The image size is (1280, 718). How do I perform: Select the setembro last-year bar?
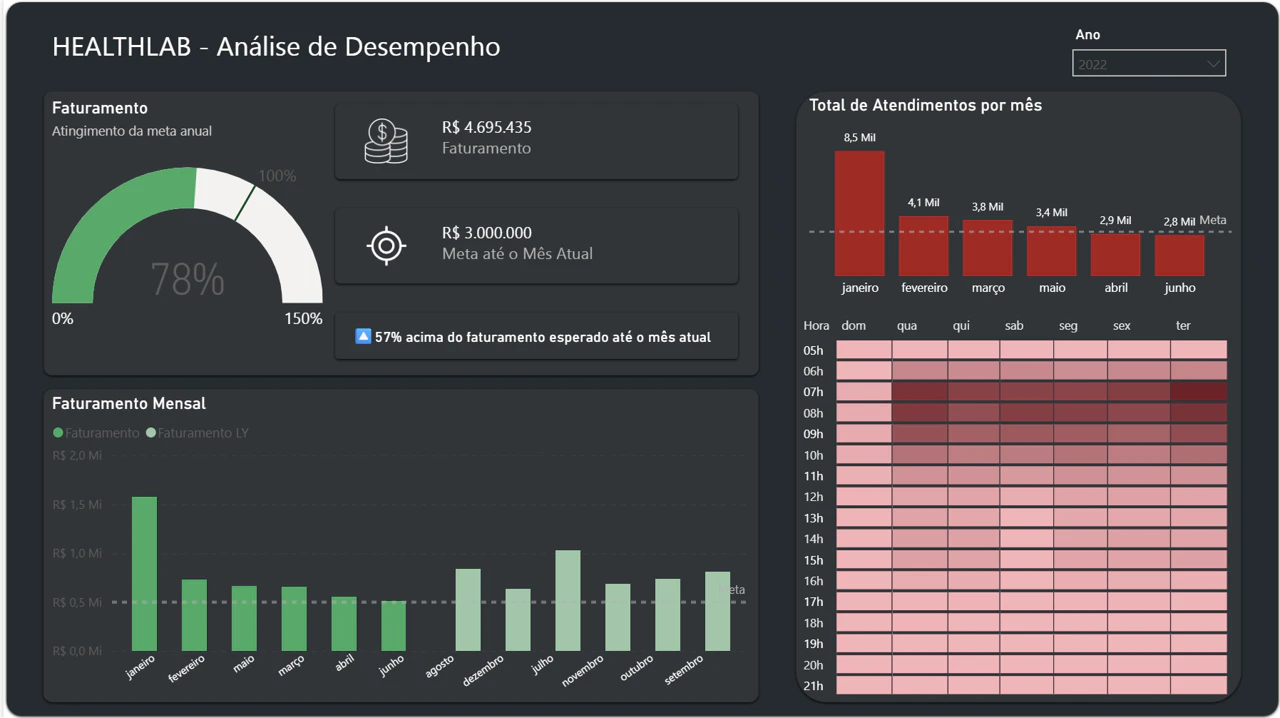pyautogui.click(x=718, y=611)
